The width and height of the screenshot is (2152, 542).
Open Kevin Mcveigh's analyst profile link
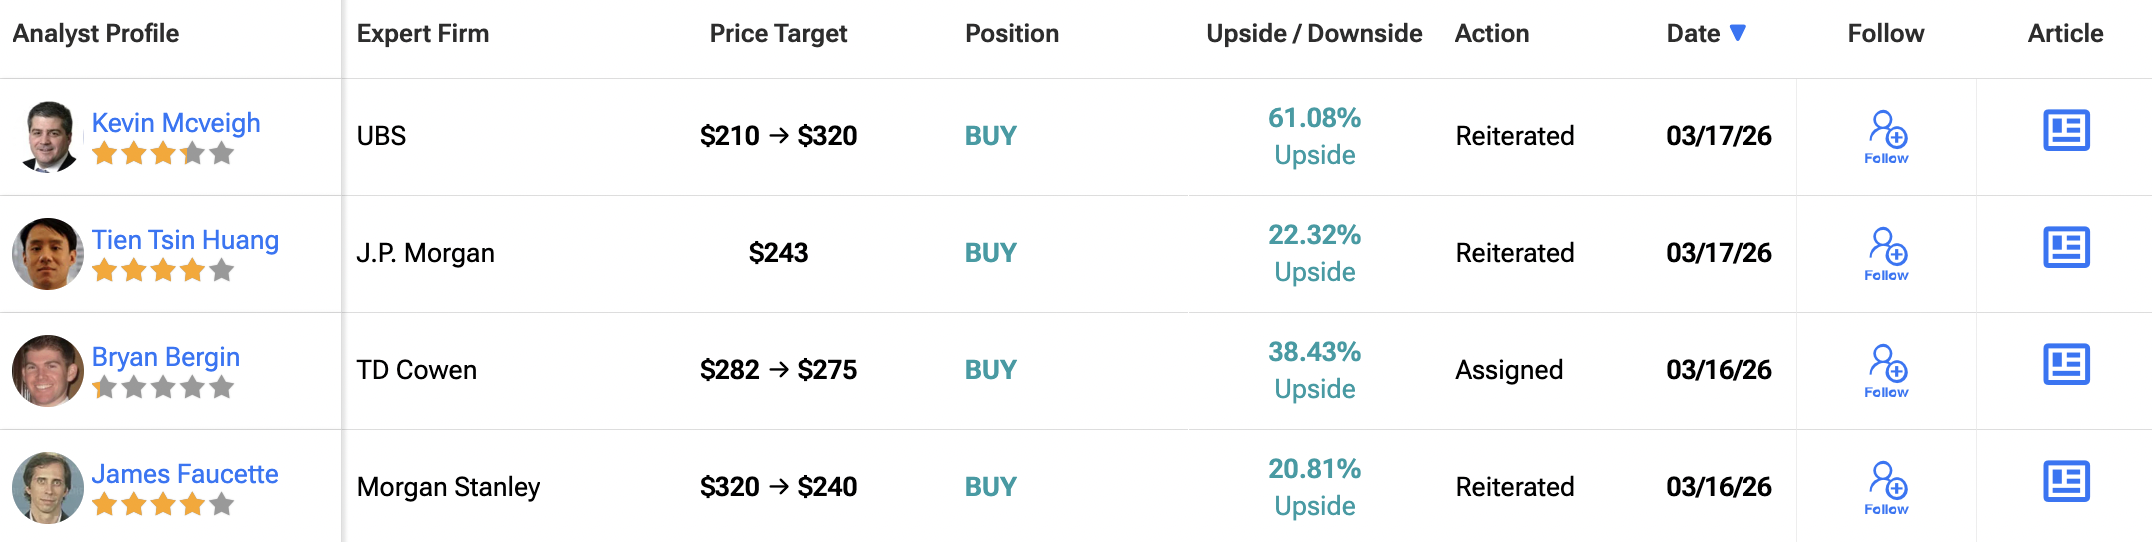point(176,123)
